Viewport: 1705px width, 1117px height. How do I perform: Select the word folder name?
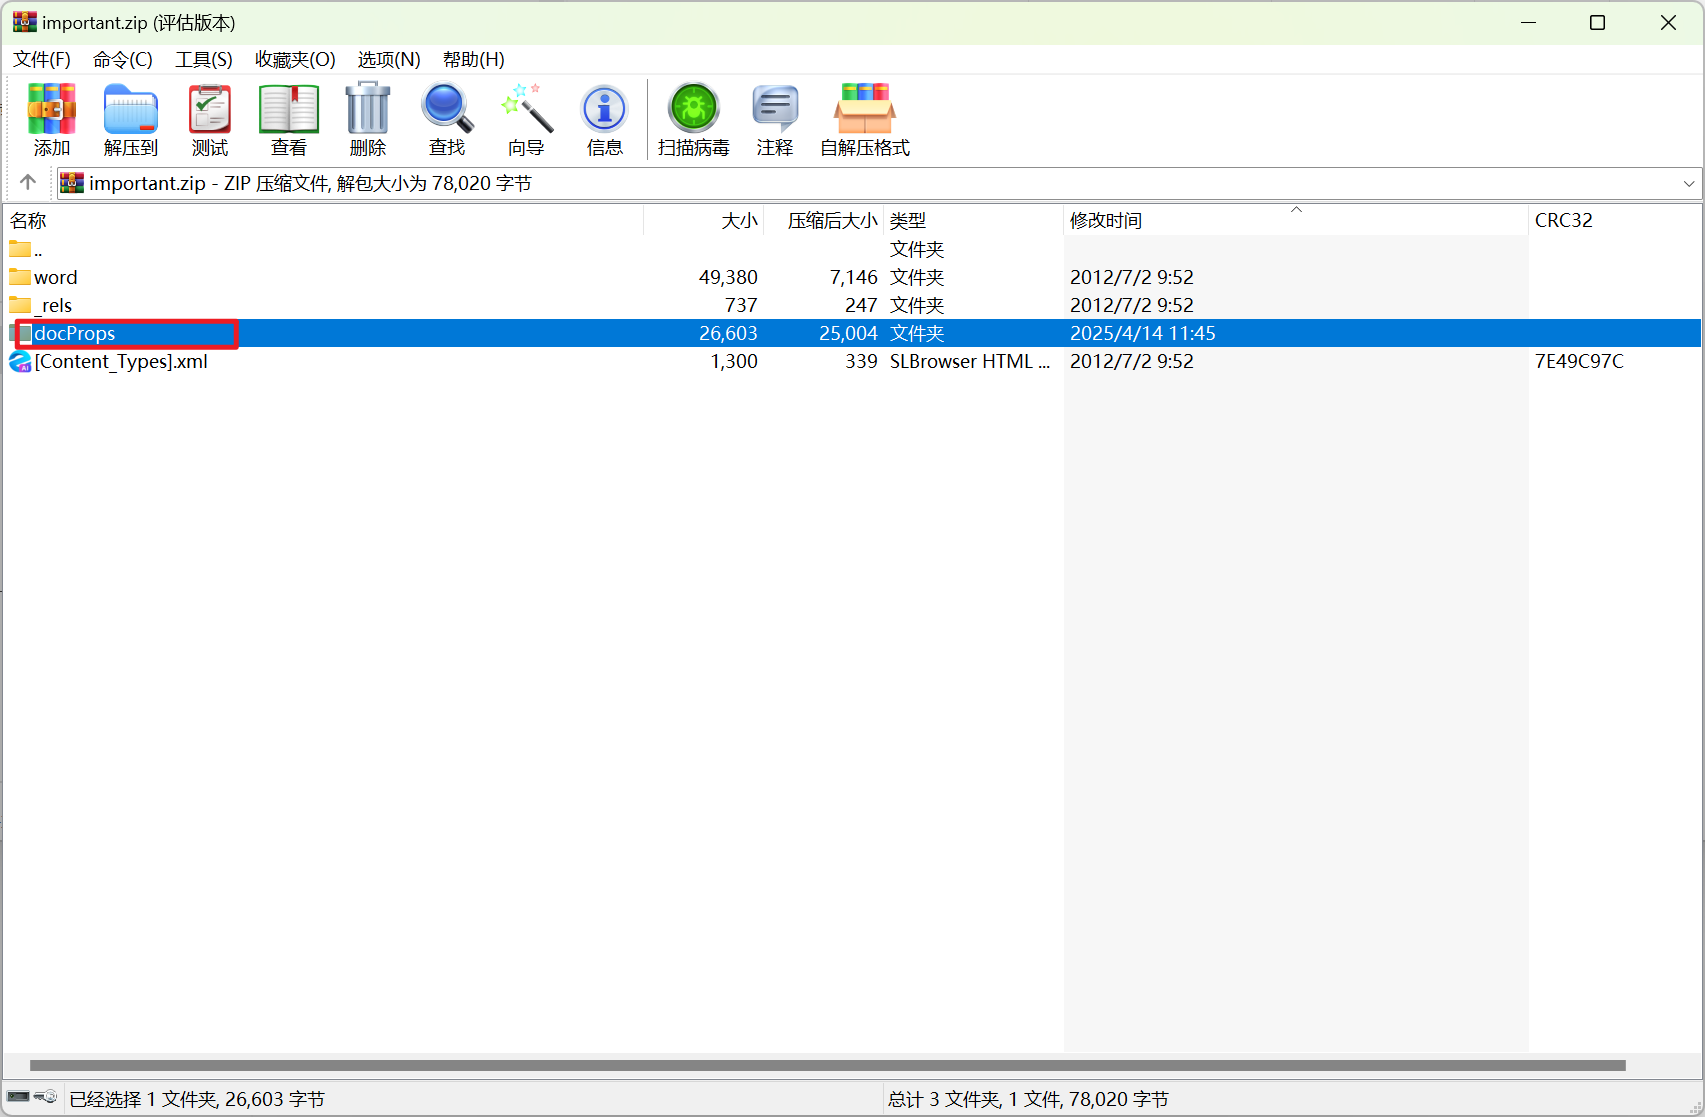click(56, 277)
